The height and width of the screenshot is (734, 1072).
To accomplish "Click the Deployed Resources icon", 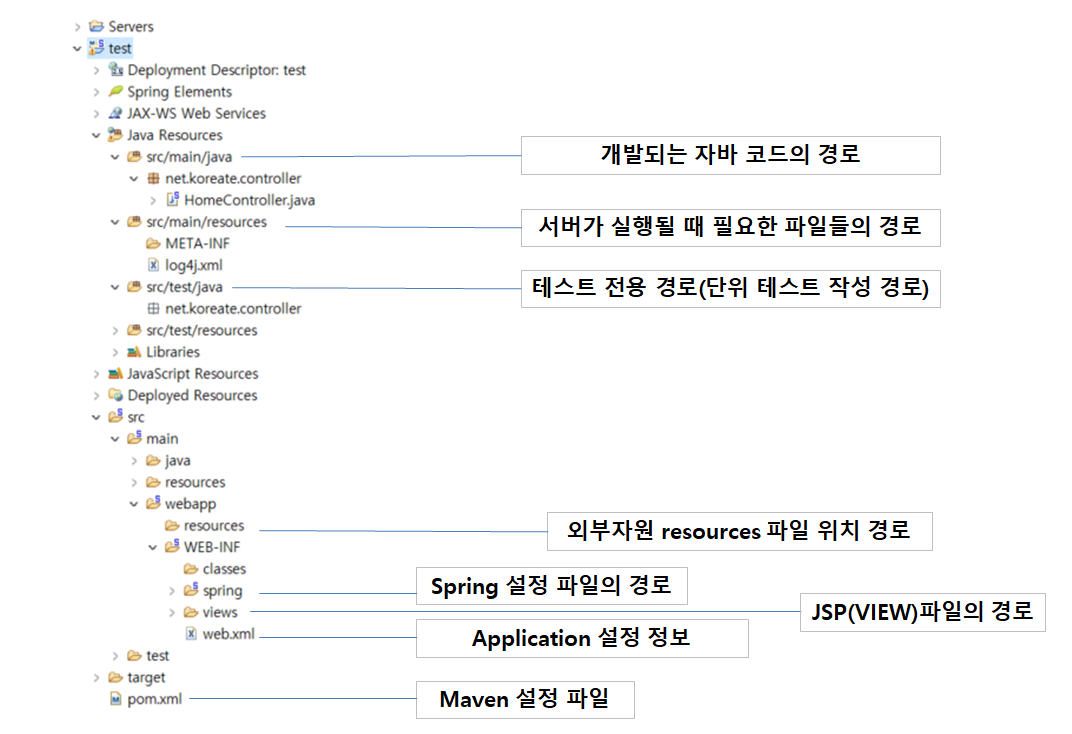I will 116,395.
